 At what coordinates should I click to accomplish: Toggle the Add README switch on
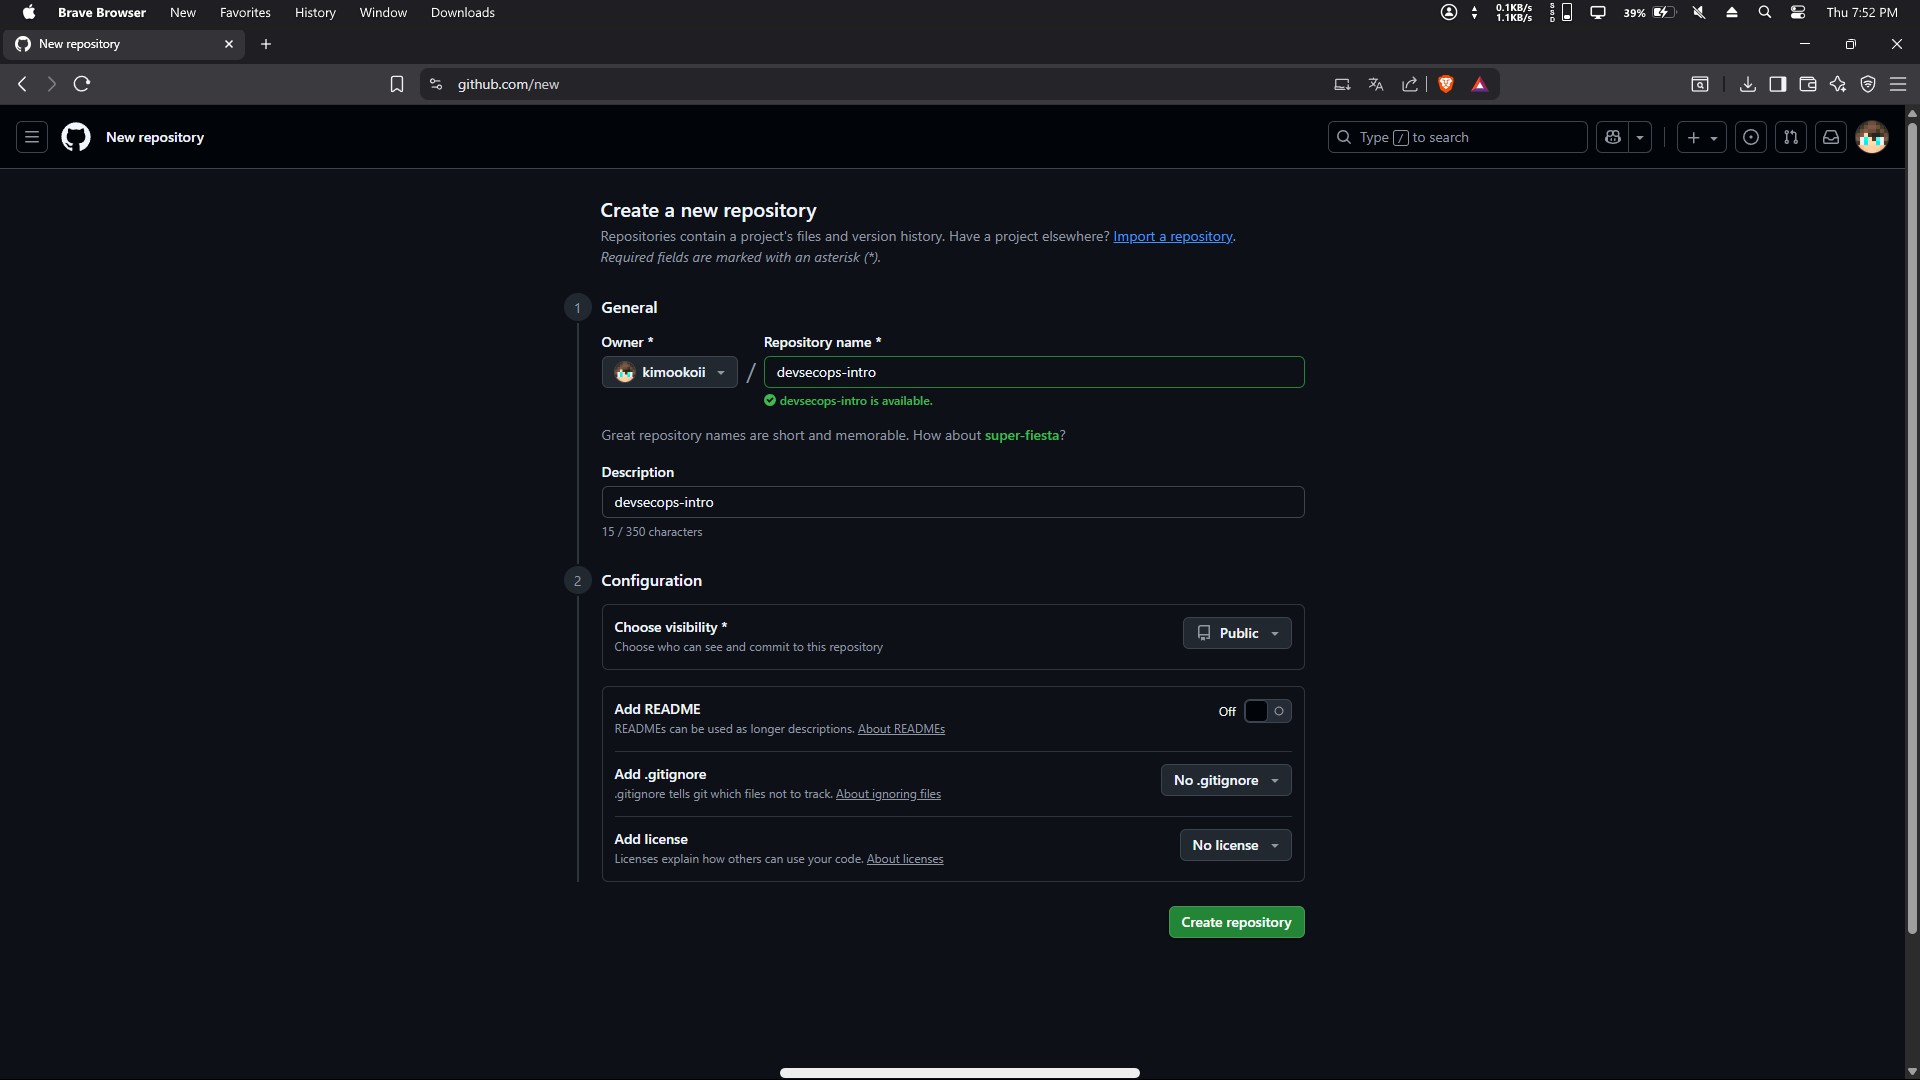click(1267, 711)
